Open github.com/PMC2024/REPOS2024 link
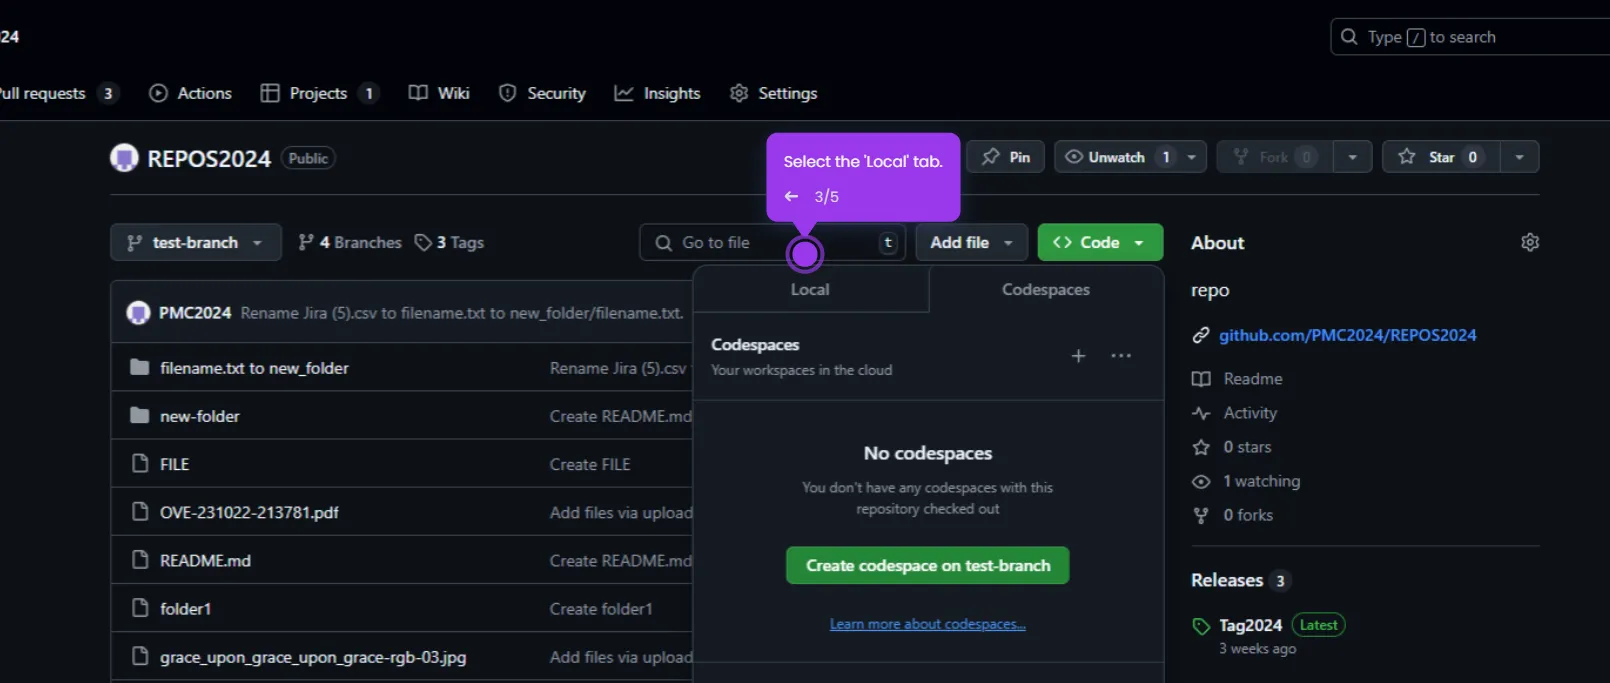 pos(1347,335)
